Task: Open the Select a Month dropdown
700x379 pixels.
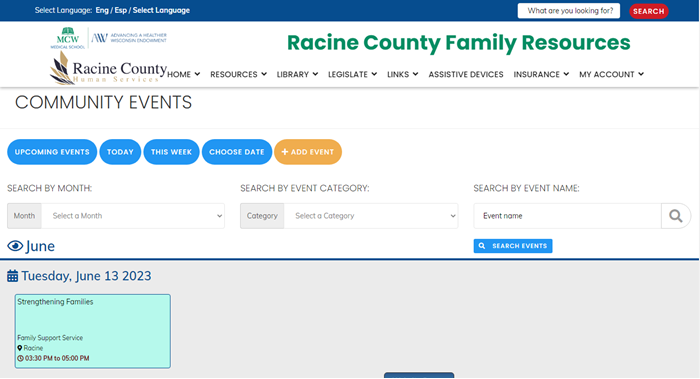Action: pos(133,216)
